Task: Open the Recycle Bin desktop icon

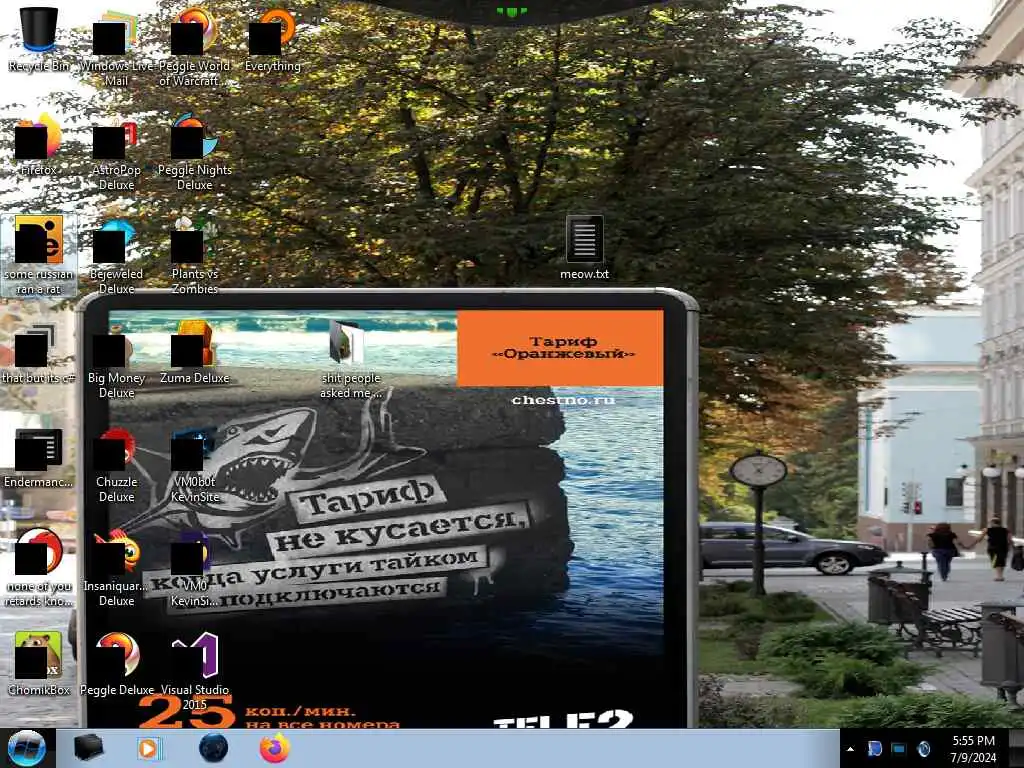Action: 39,40
